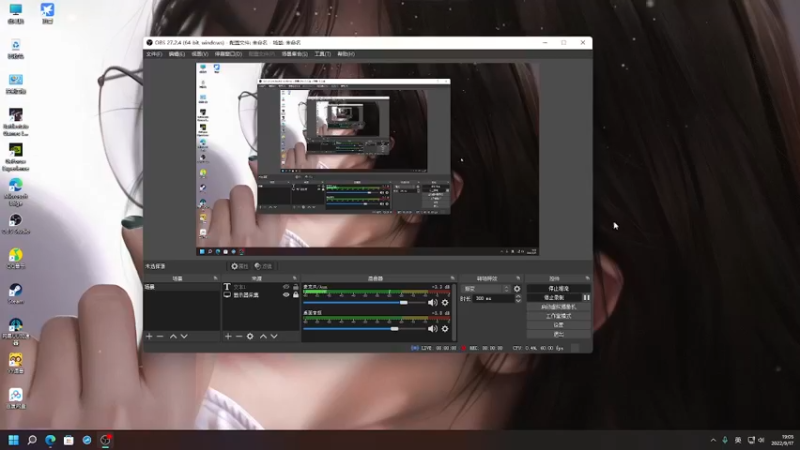The width and height of the screenshot is (800, 450).
Task: Pop out the Audio Mixer dock using its header icon
Action: (x=453, y=278)
